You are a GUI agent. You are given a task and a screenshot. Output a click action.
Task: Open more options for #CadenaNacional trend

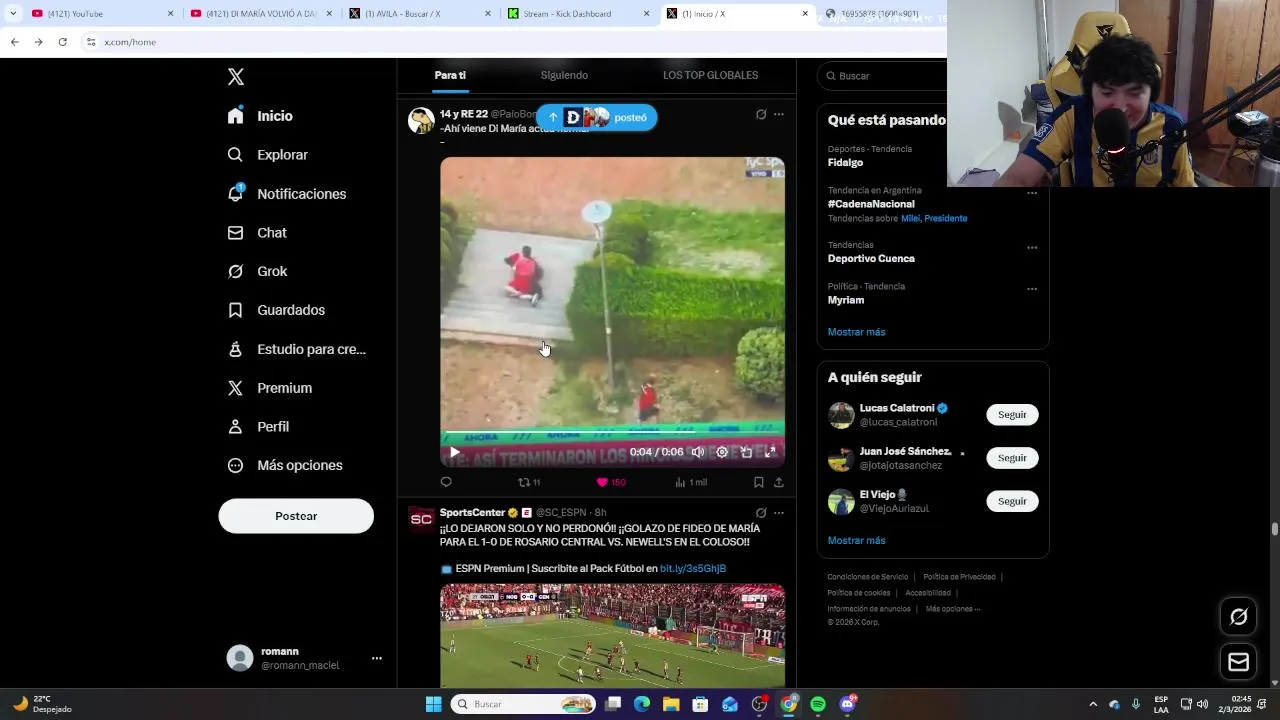[x=1032, y=192]
